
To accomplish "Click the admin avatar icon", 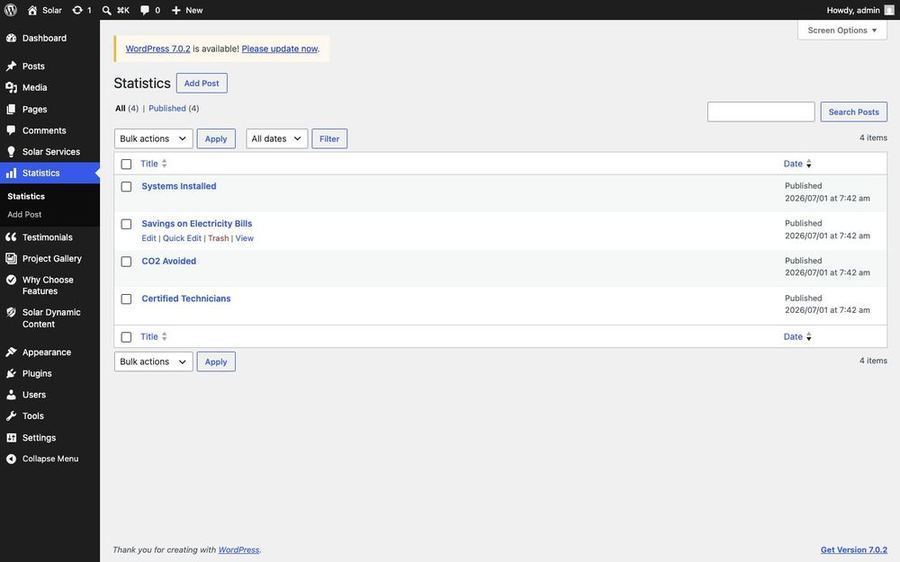I will [889, 10].
